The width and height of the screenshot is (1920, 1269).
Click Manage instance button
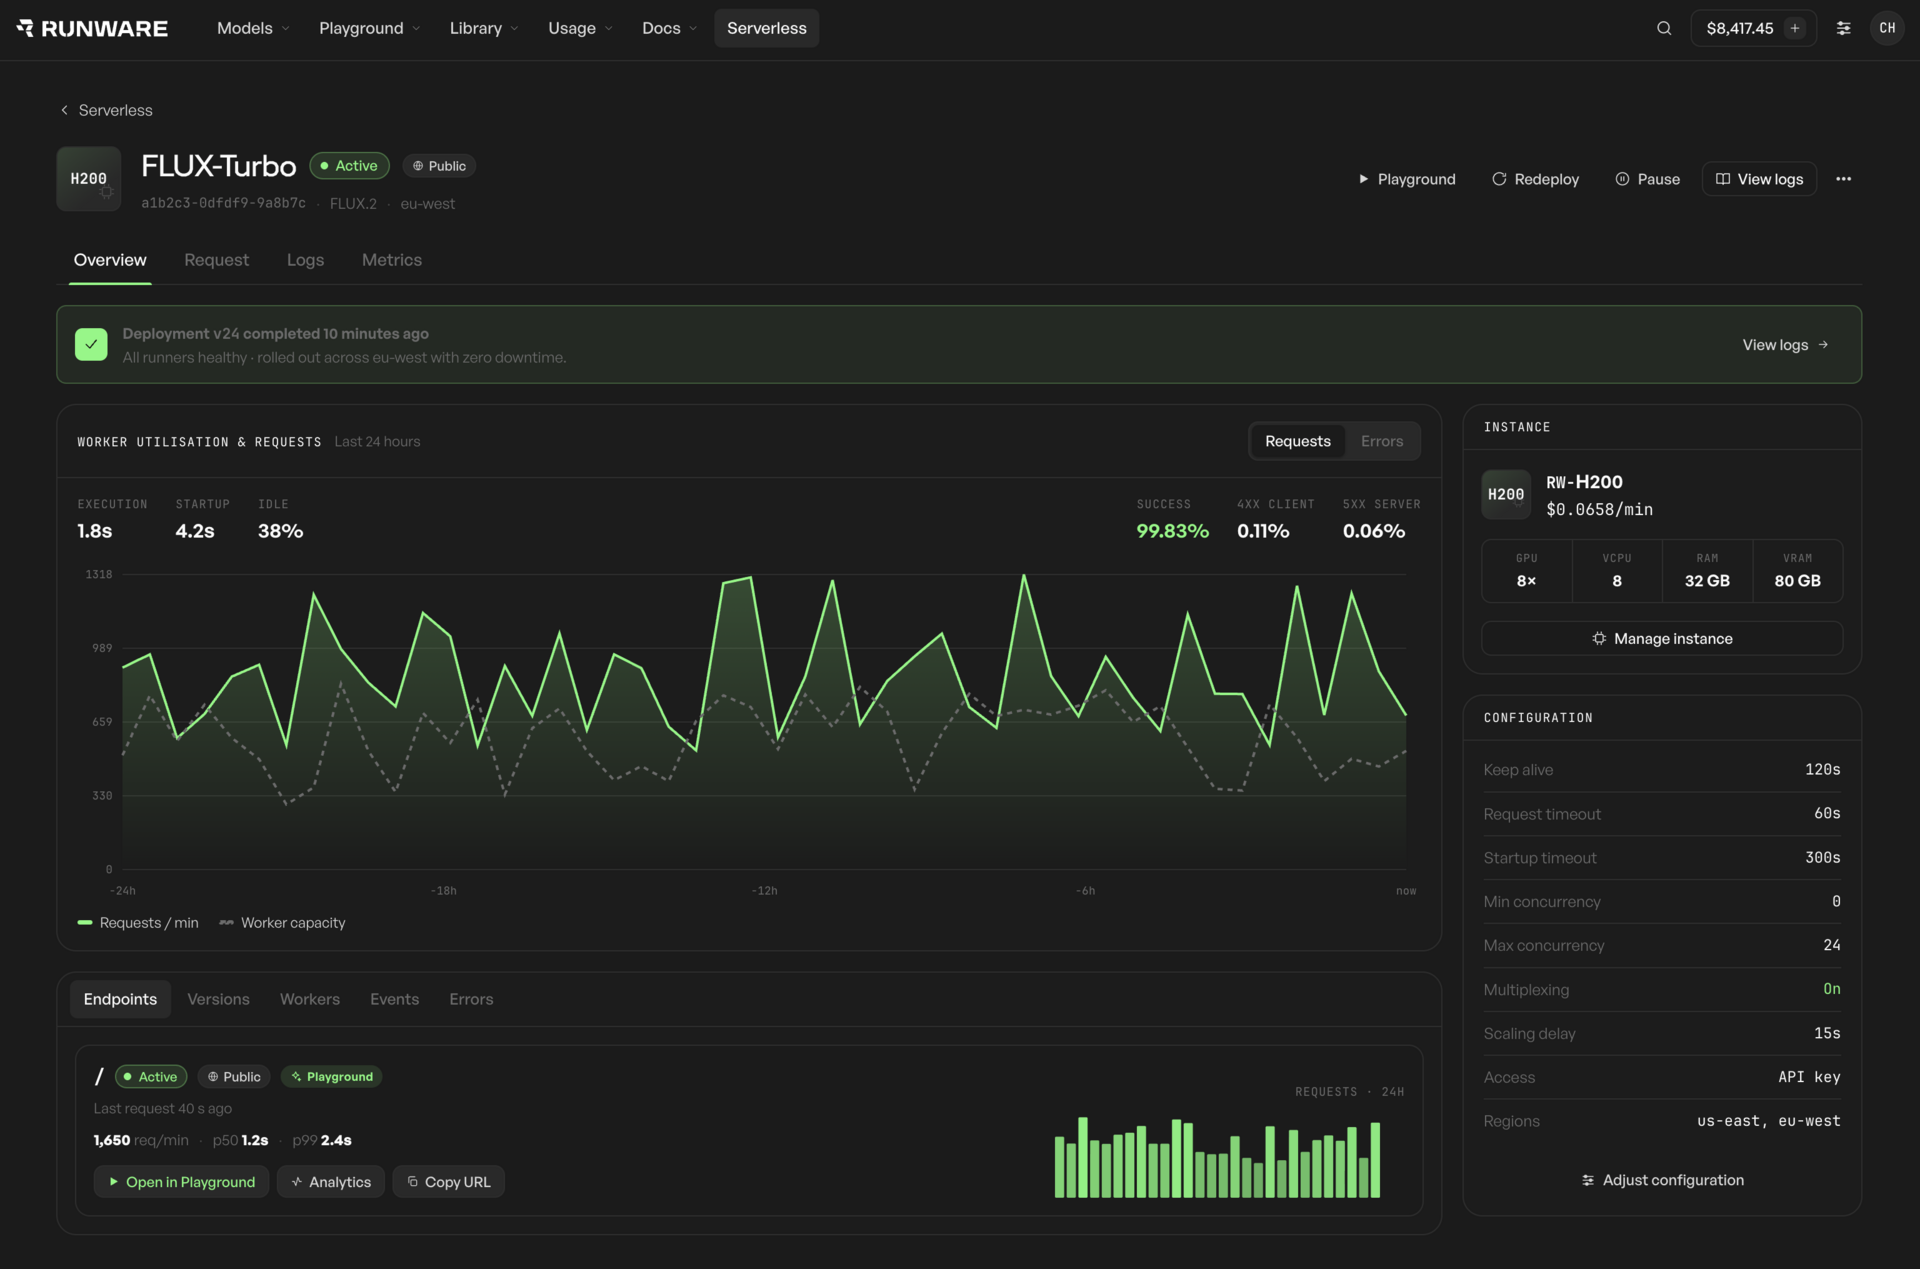(1662, 638)
